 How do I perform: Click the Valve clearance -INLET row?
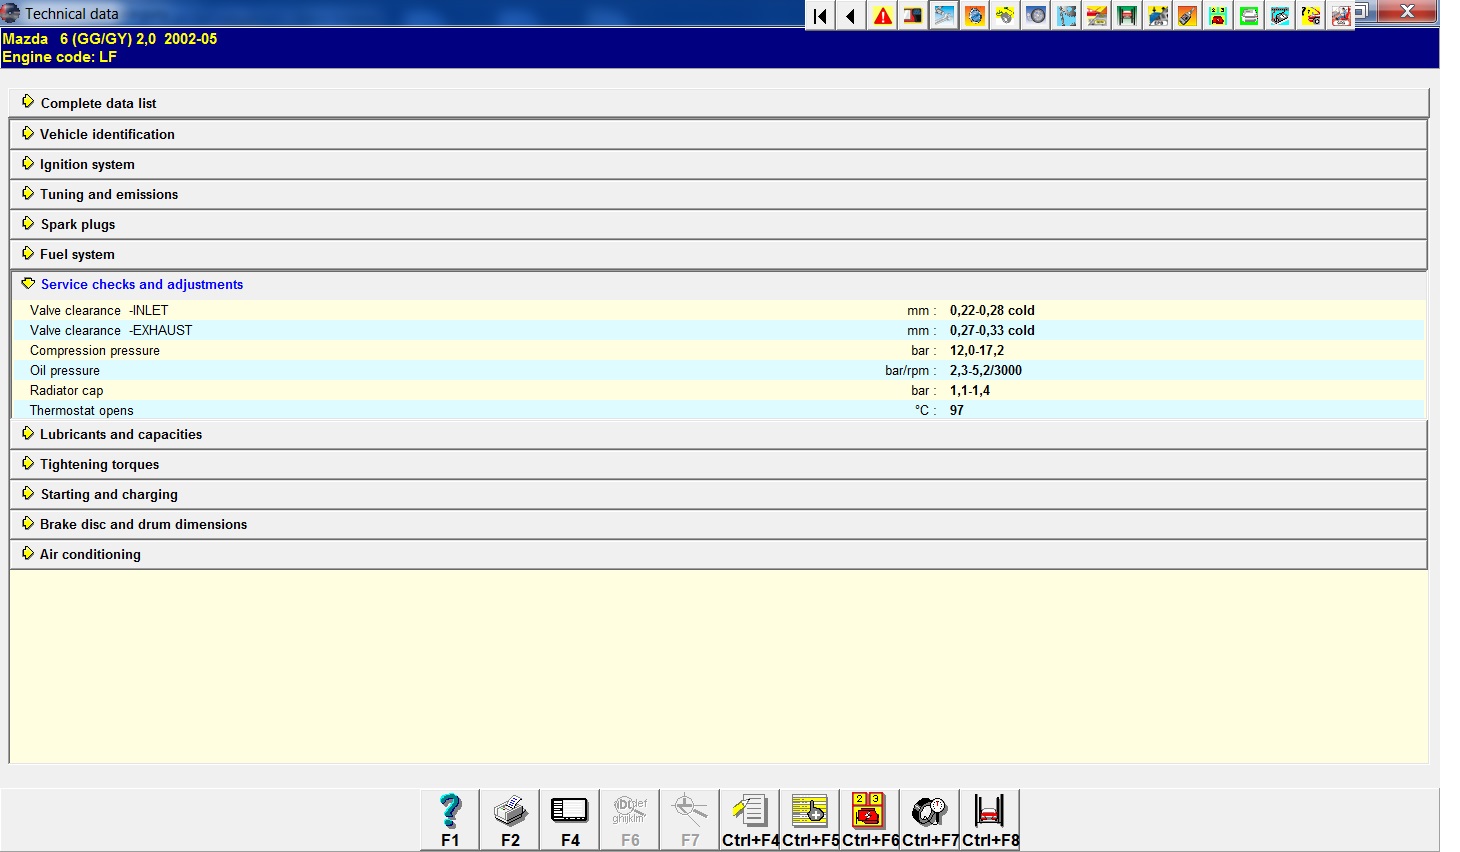click(x=99, y=311)
